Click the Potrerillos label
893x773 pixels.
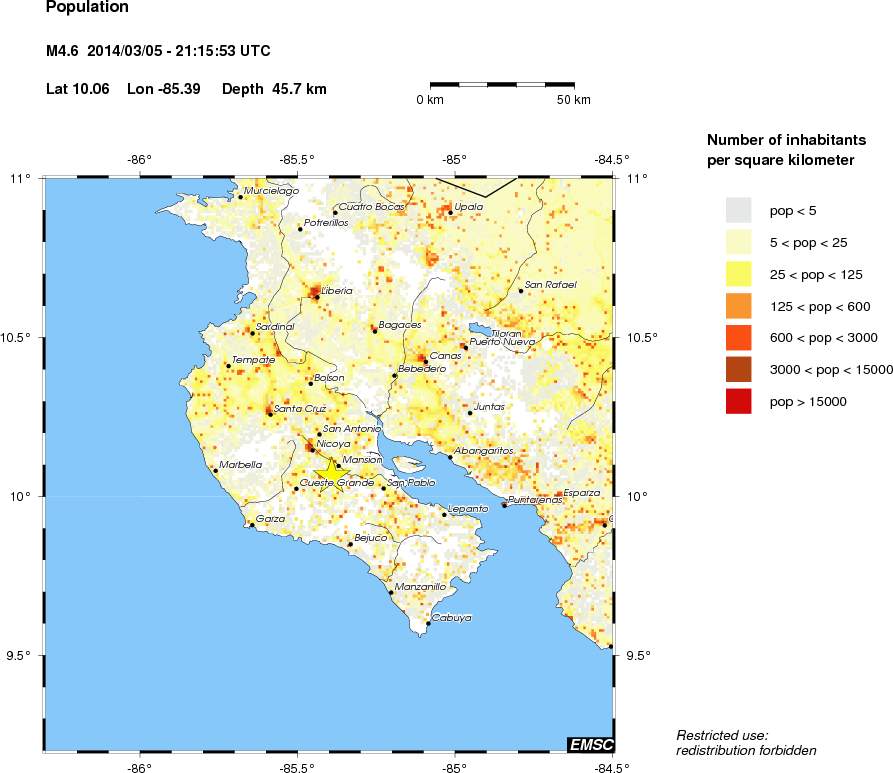coord(326,223)
